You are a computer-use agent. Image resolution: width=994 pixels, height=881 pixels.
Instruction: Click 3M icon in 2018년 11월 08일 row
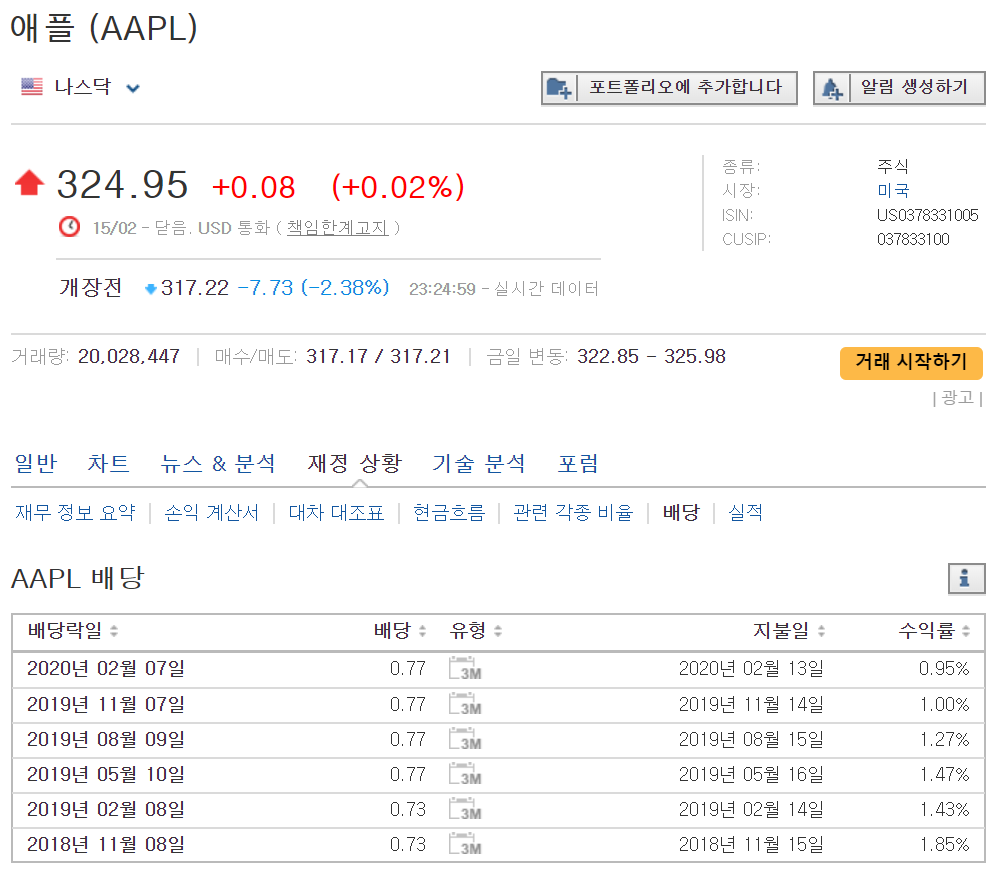click(x=465, y=844)
